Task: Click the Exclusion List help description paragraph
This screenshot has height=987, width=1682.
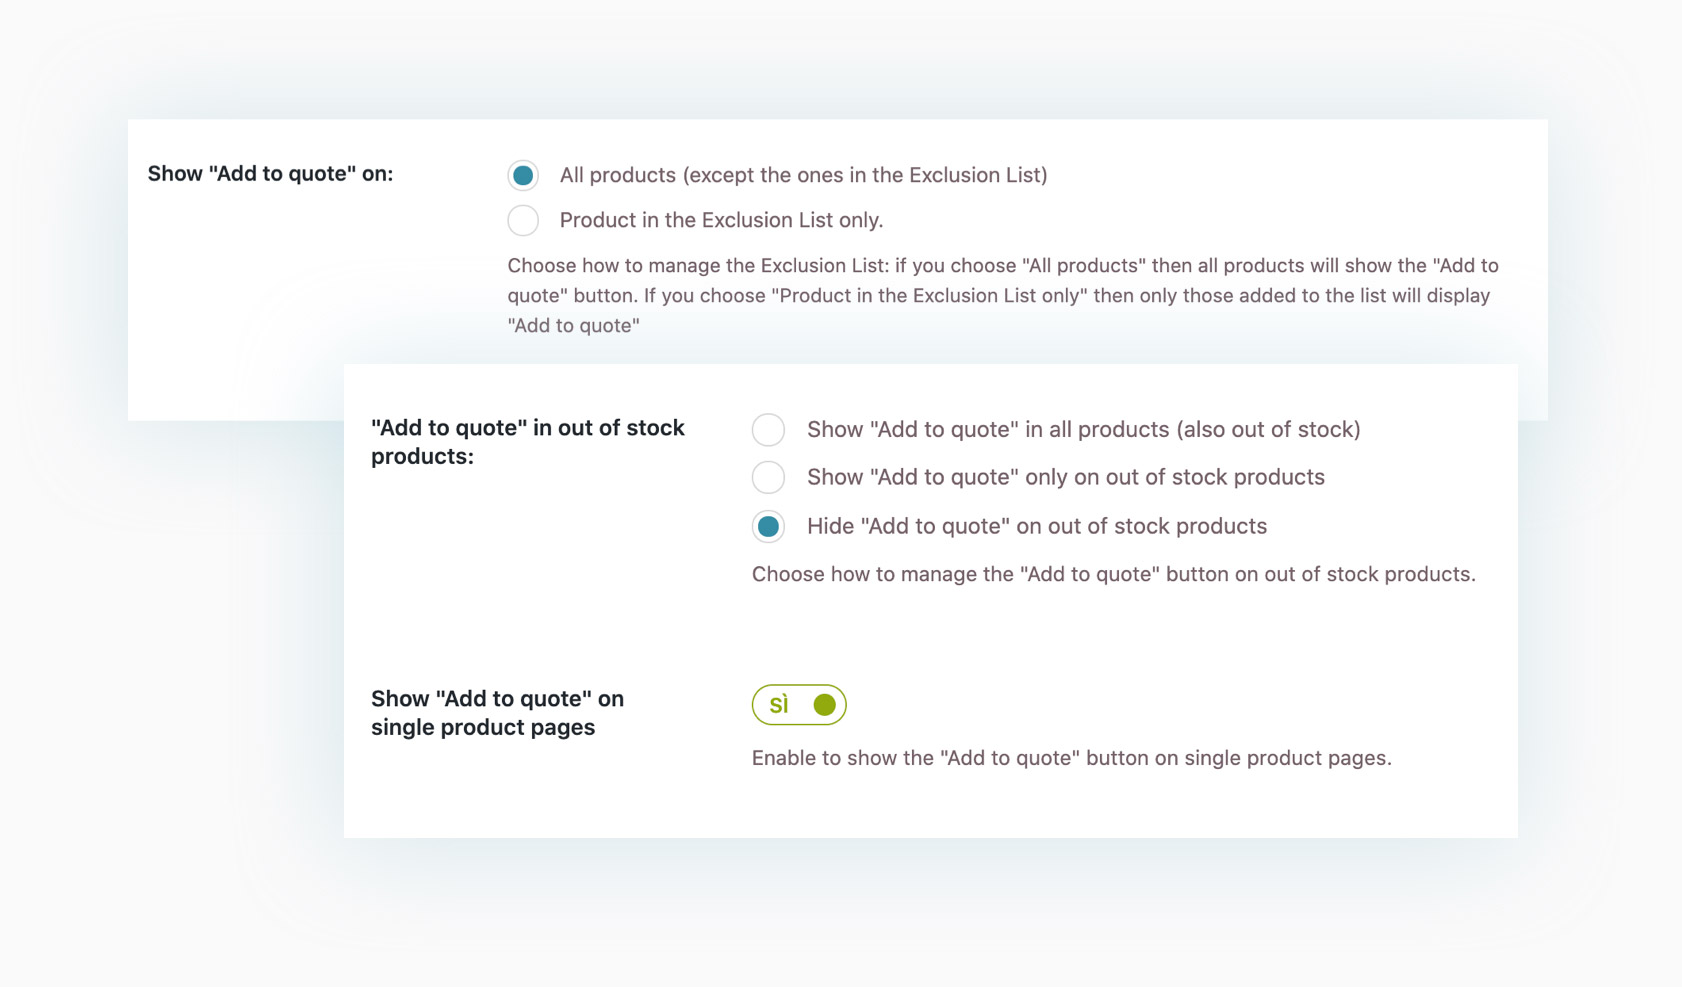Action: pyautogui.click(x=1000, y=296)
